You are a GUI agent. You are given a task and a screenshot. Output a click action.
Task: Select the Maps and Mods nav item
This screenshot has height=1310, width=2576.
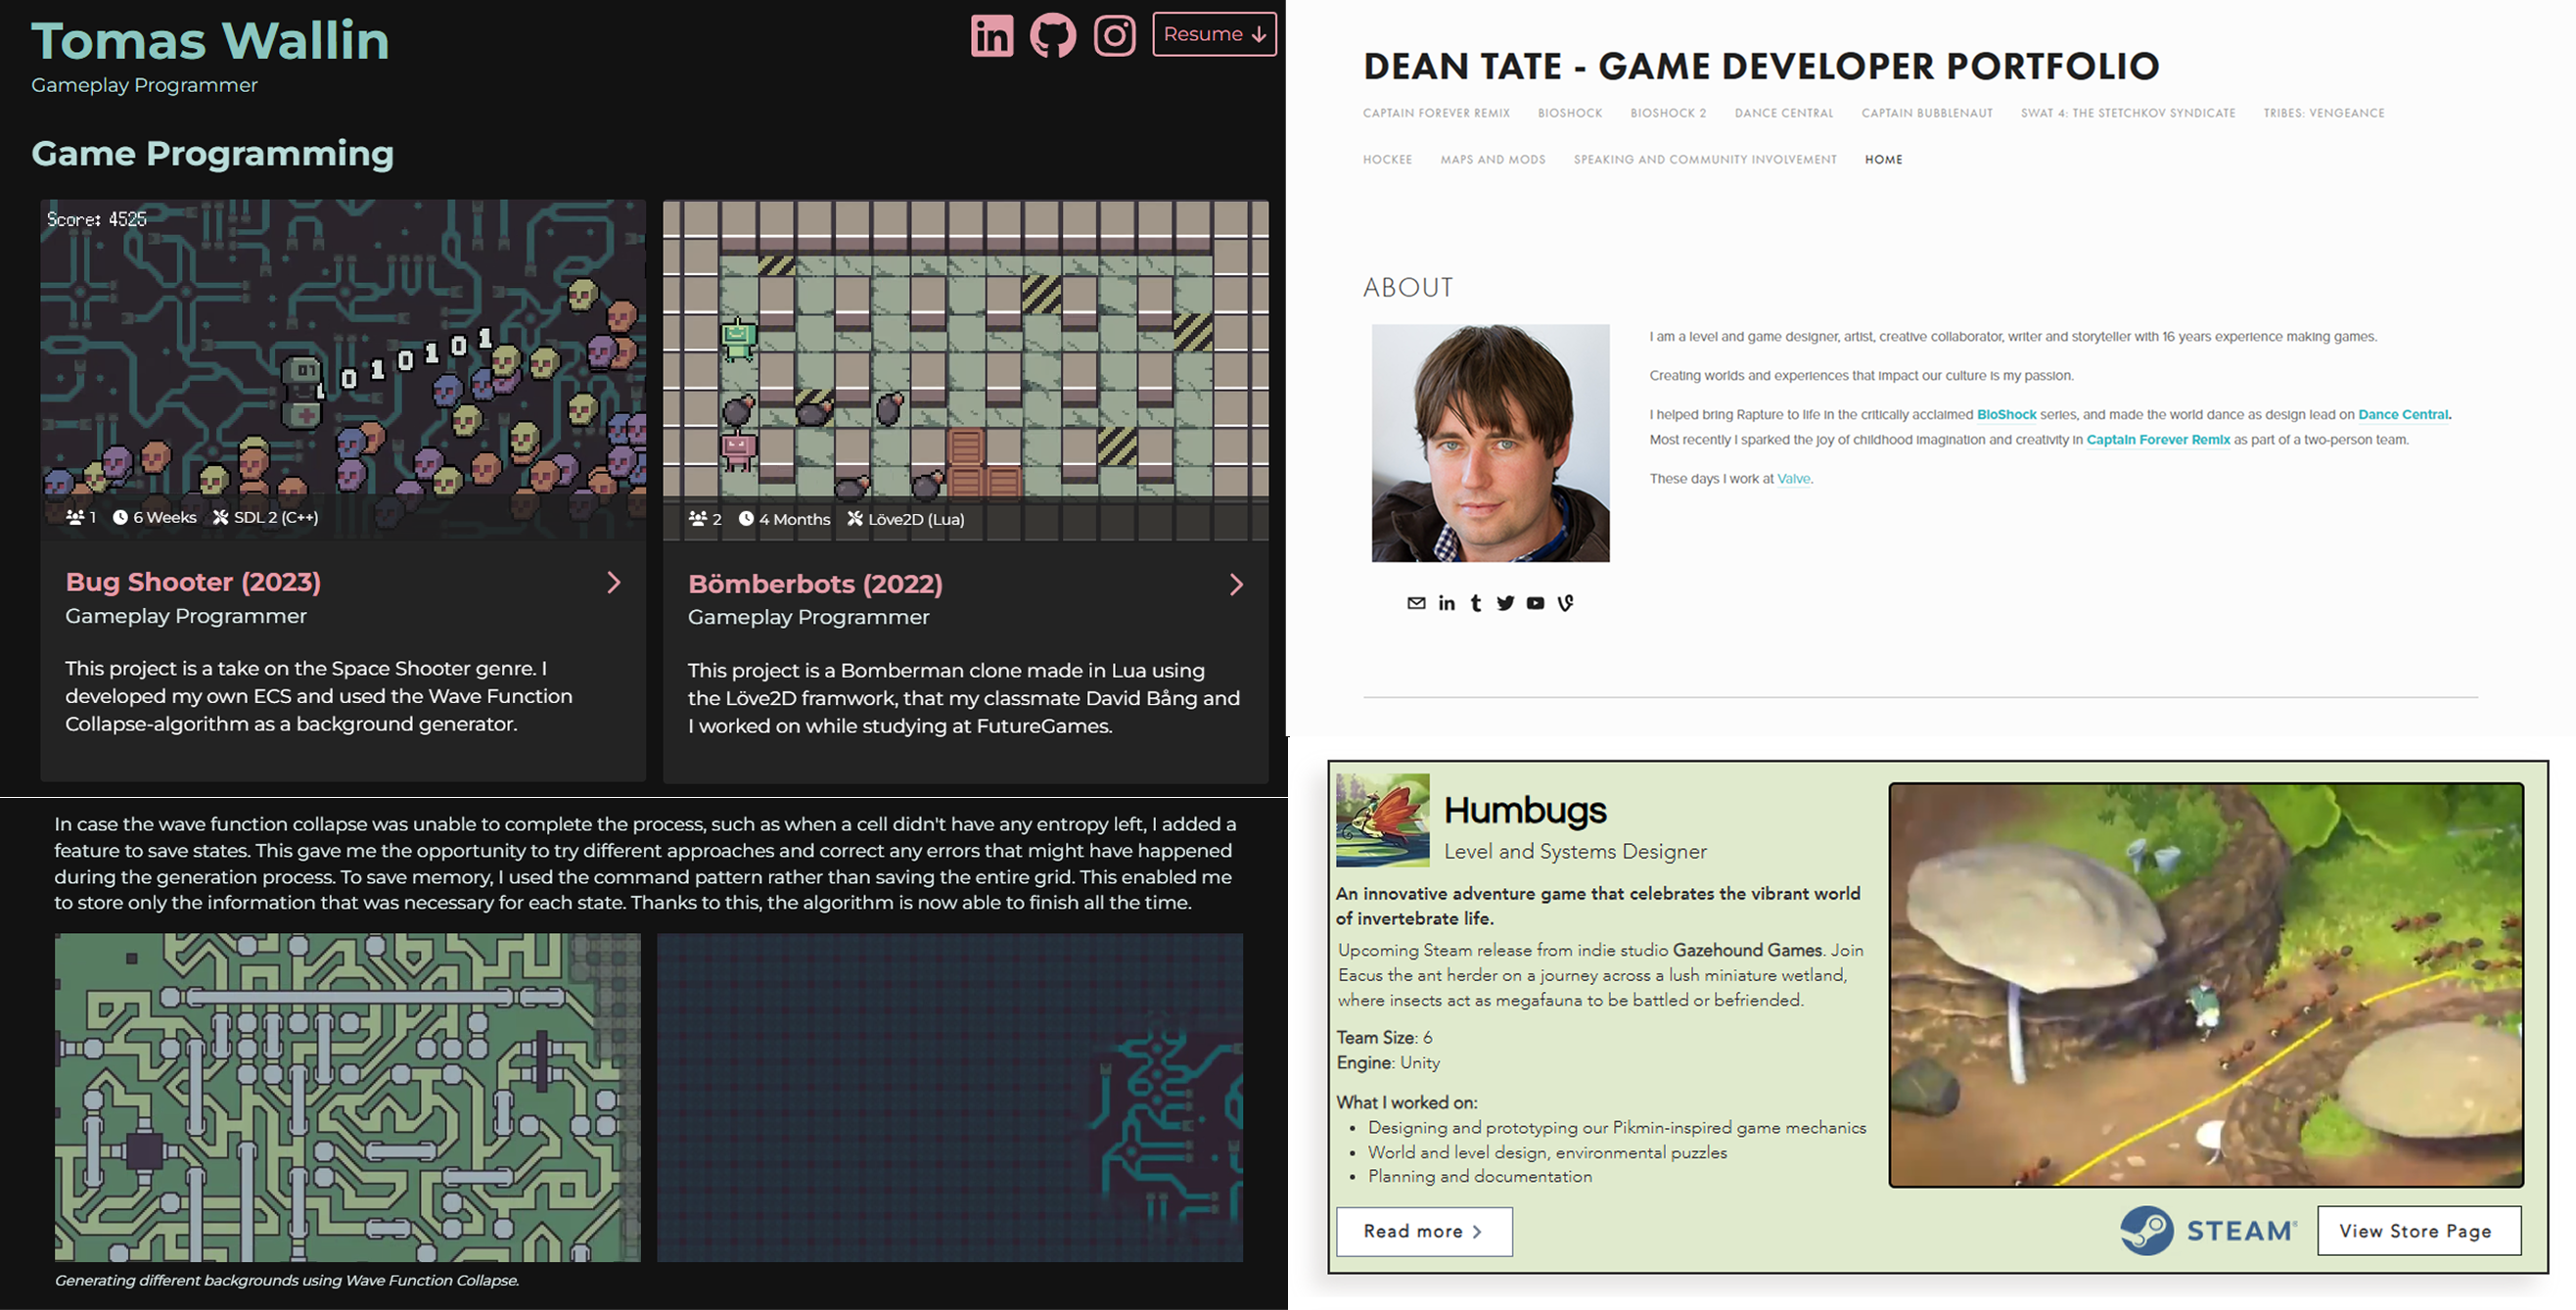[x=1492, y=159]
